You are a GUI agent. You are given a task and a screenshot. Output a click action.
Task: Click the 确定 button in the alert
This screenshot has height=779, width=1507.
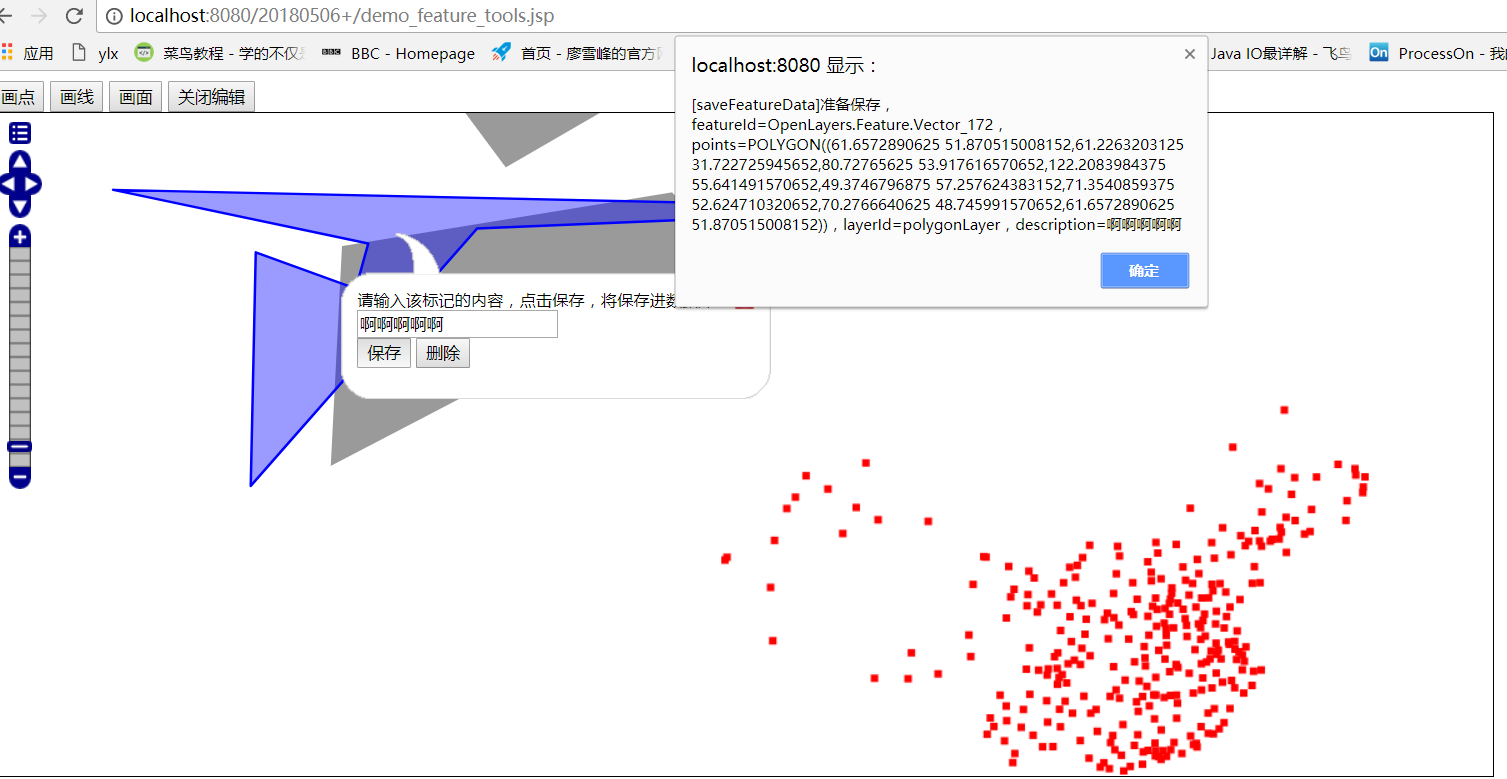click(1145, 271)
